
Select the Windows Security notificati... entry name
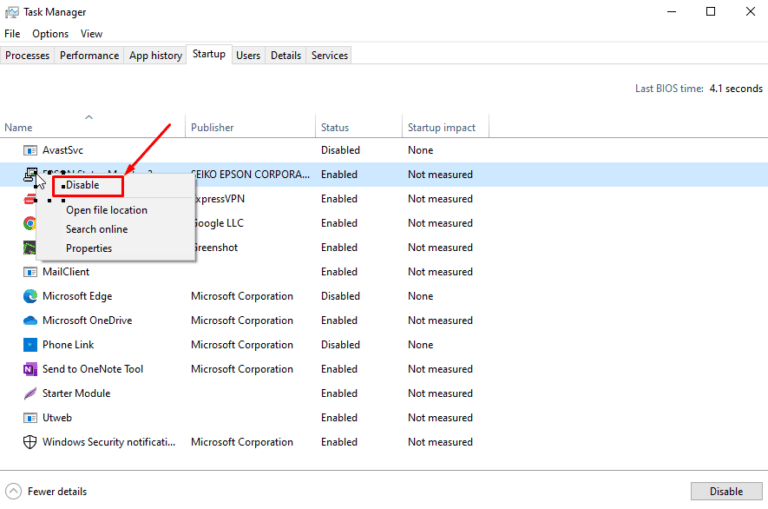coord(109,442)
